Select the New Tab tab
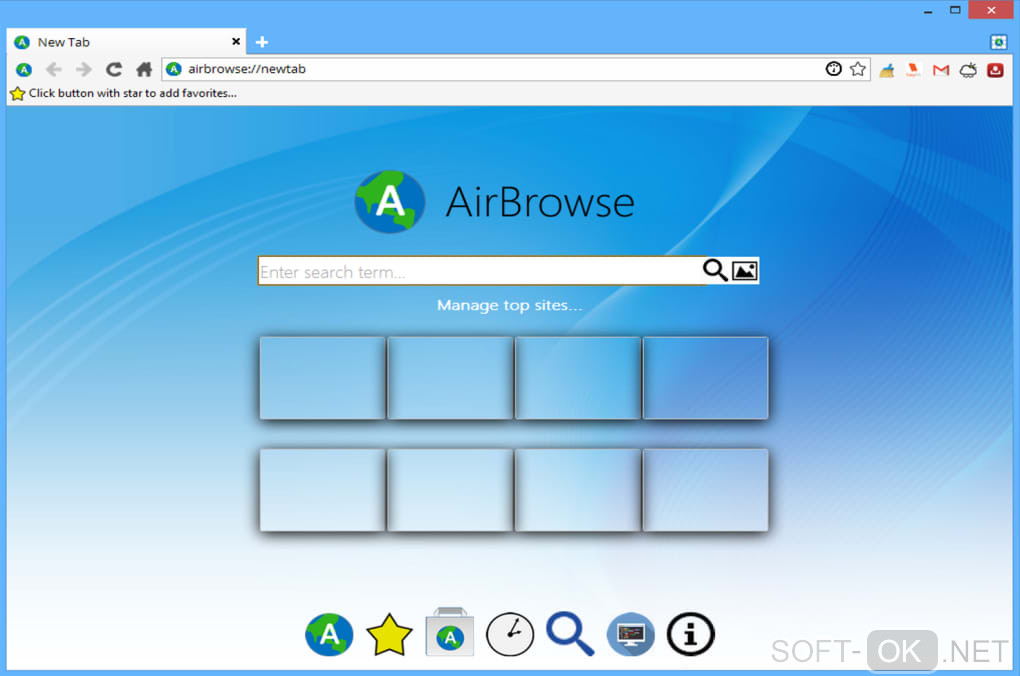The width and height of the screenshot is (1020, 676). click(x=127, y=42)
